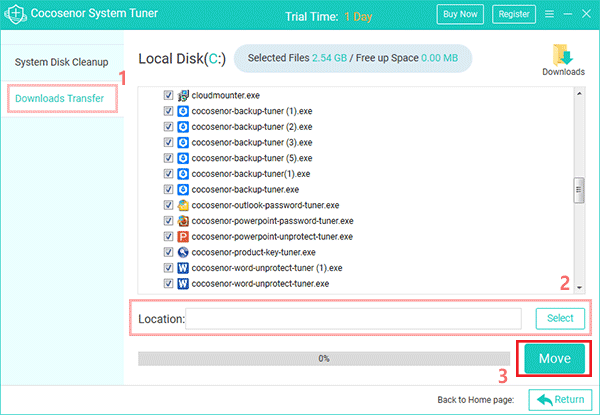Uncheck cocosenor-powerpoint-password-tuner.exe checkbox
The height and width of the screenshot is (415, 600).
pyautogui.click(x=168, y=220)
